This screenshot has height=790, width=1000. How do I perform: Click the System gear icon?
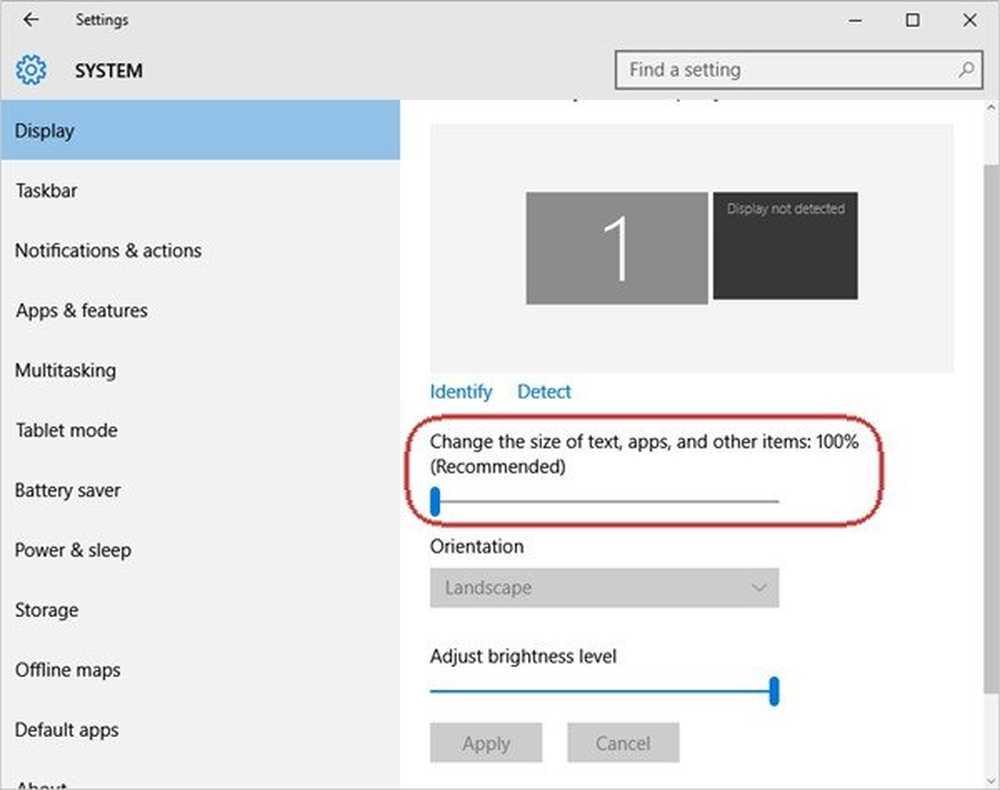(x=31, y=70)
